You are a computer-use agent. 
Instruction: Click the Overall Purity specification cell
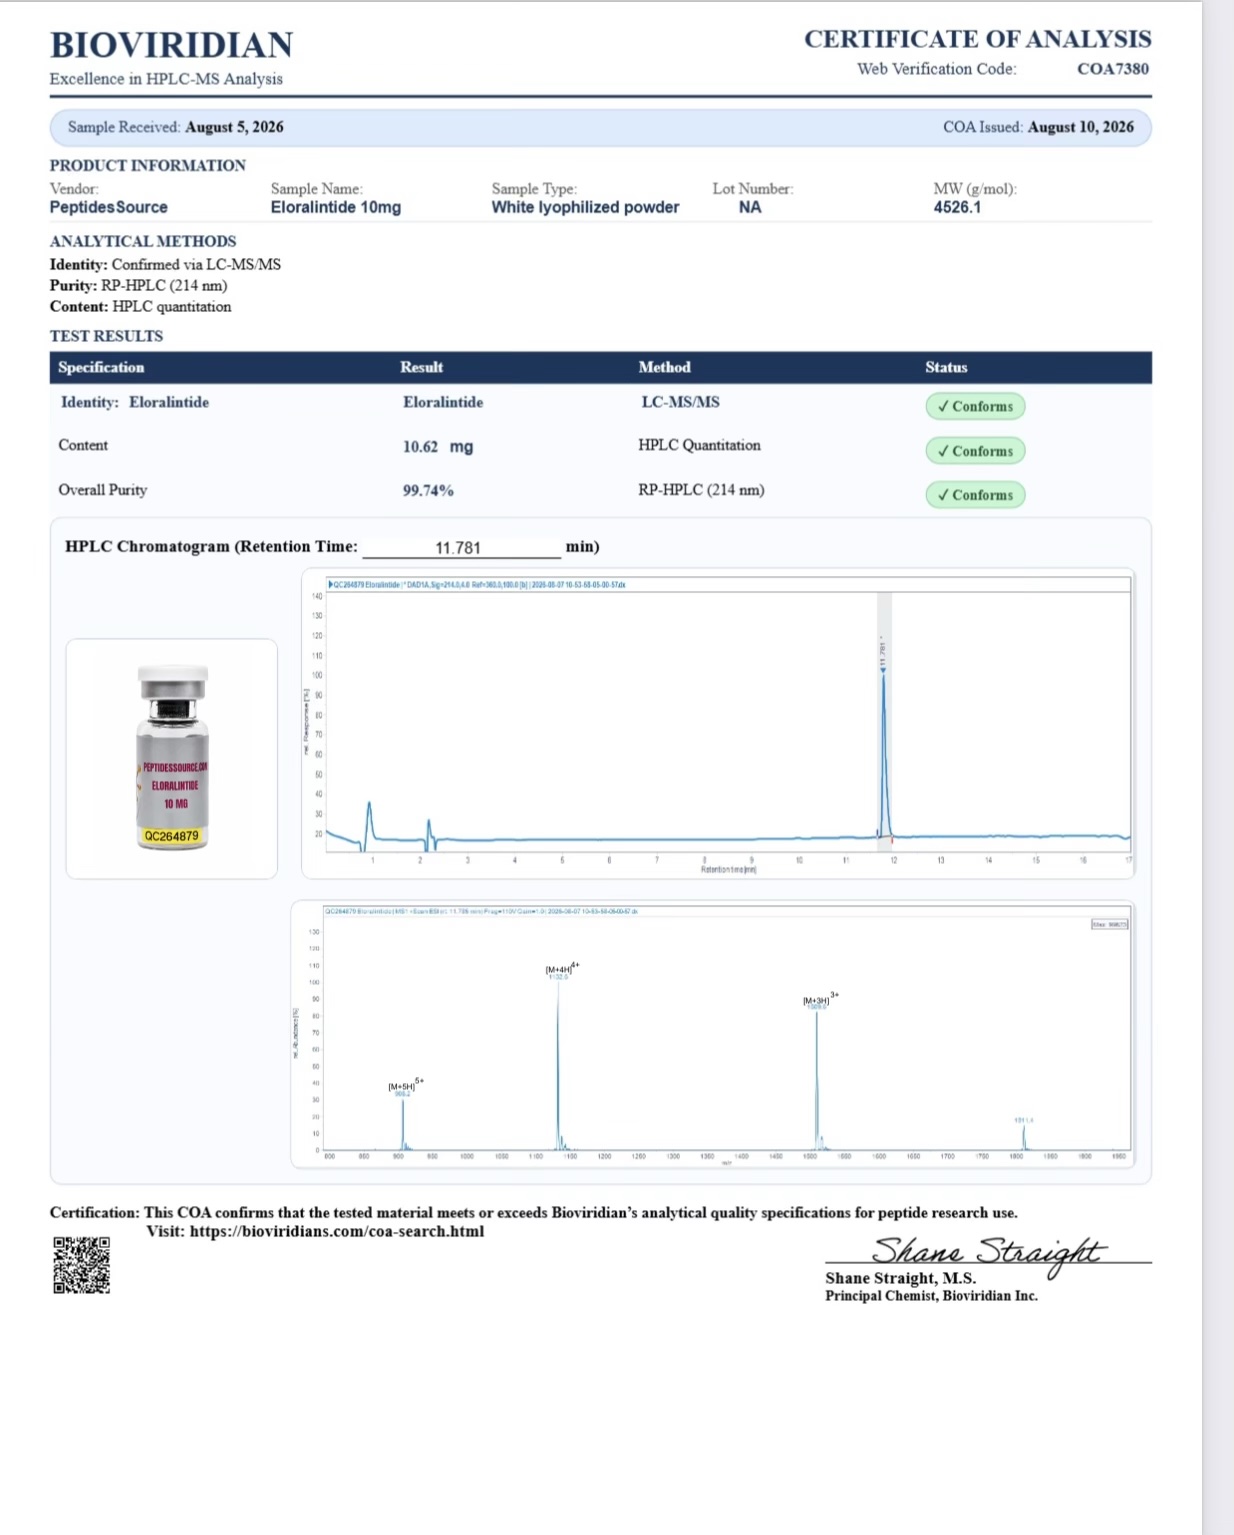coord(102,490)
